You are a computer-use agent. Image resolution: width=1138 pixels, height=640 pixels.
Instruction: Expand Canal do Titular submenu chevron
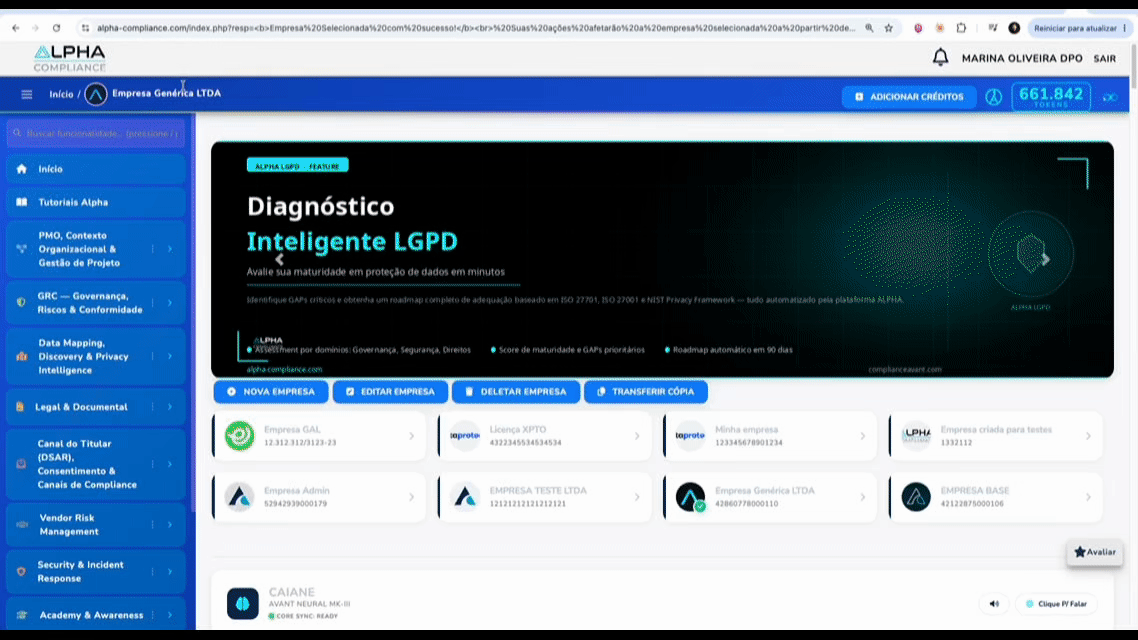(170, 464)
